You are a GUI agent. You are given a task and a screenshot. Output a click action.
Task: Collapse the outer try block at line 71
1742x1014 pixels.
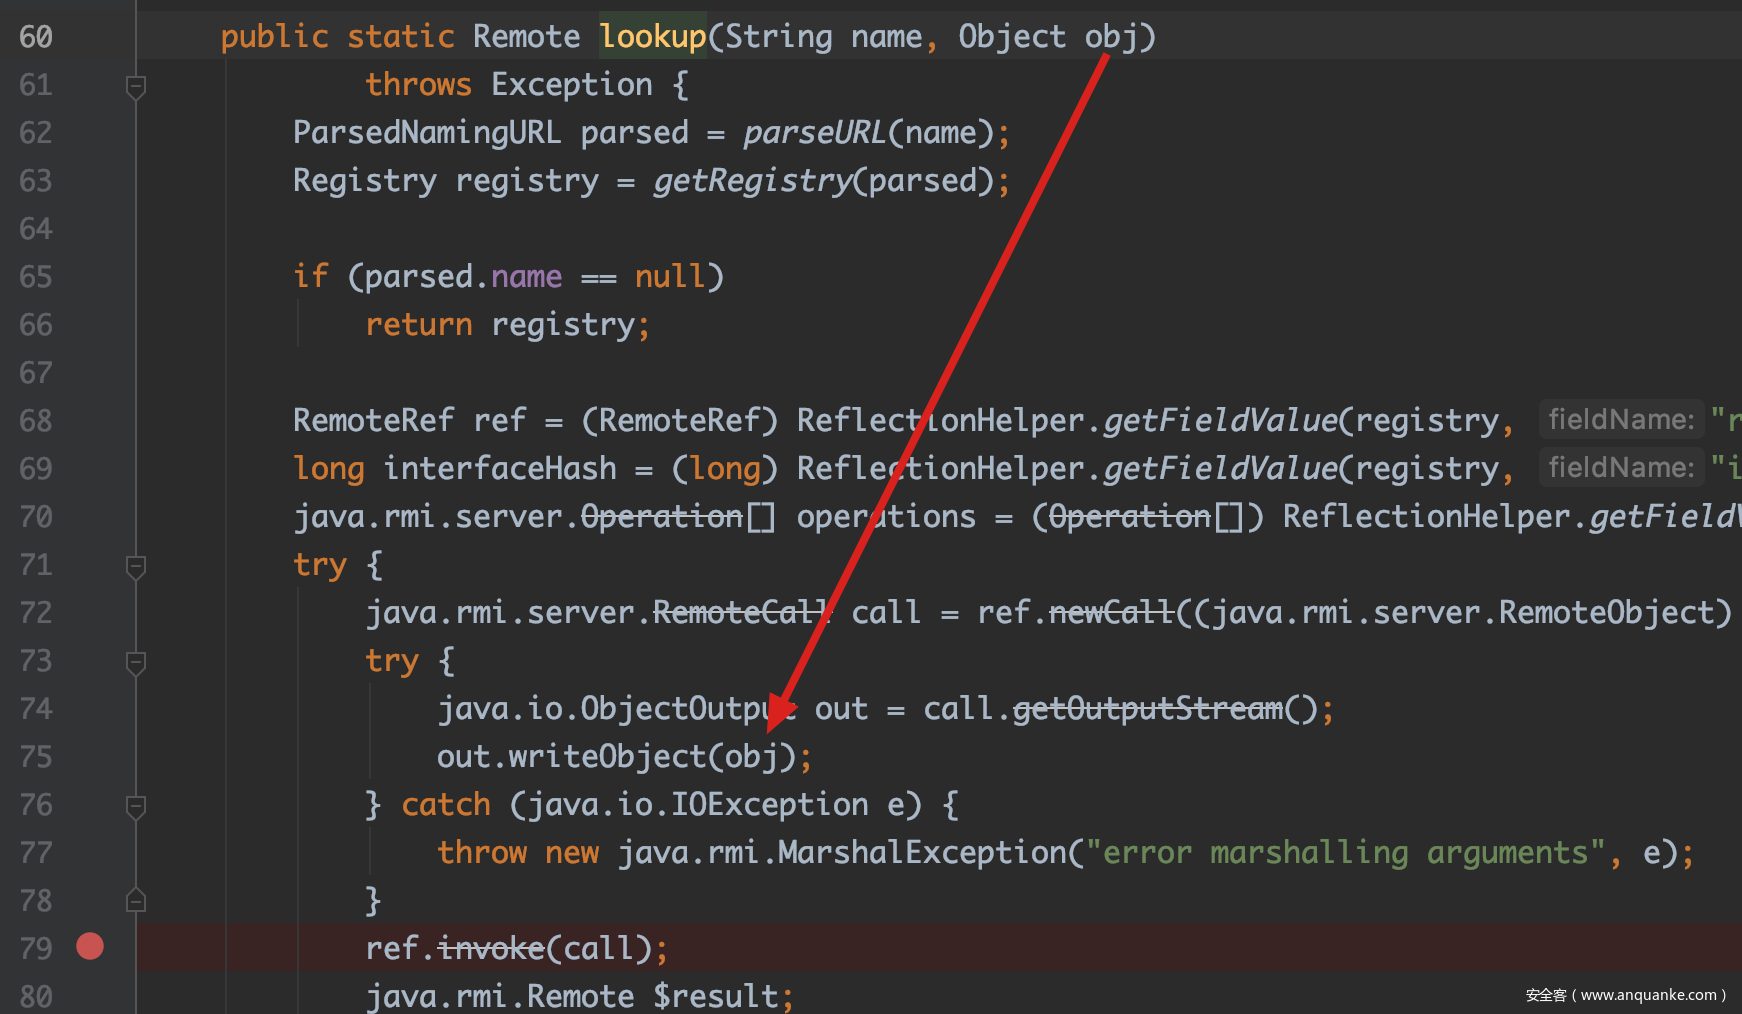[136, 566]
